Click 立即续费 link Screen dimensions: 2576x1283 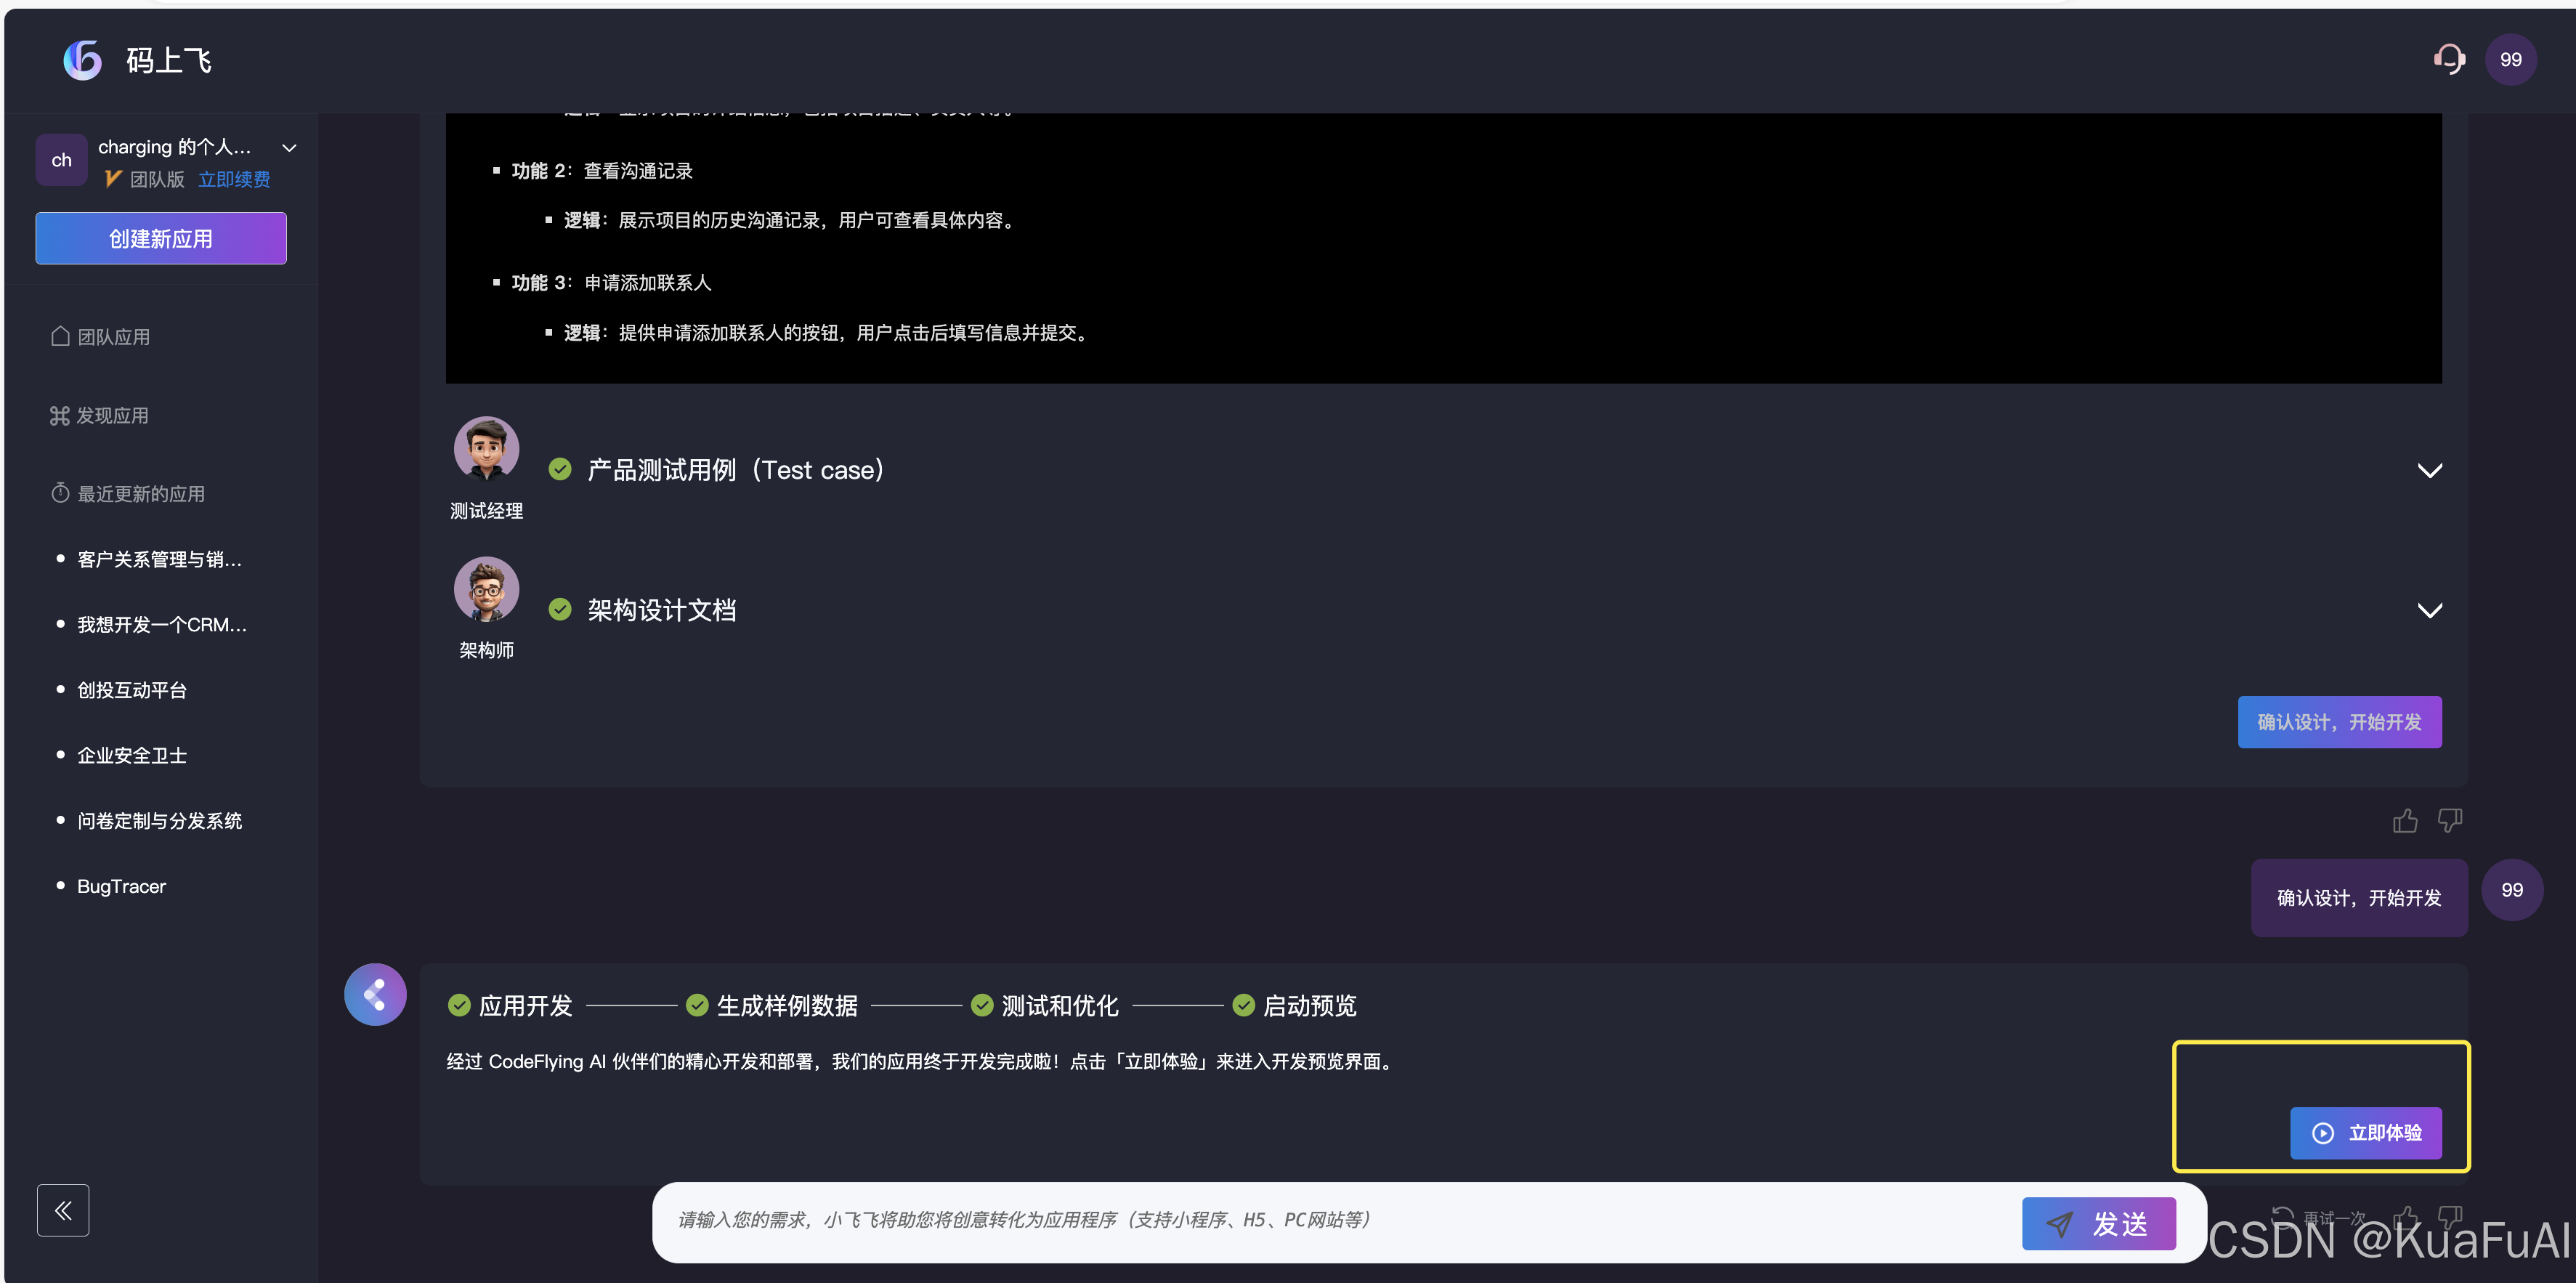(x=234, y=179)
